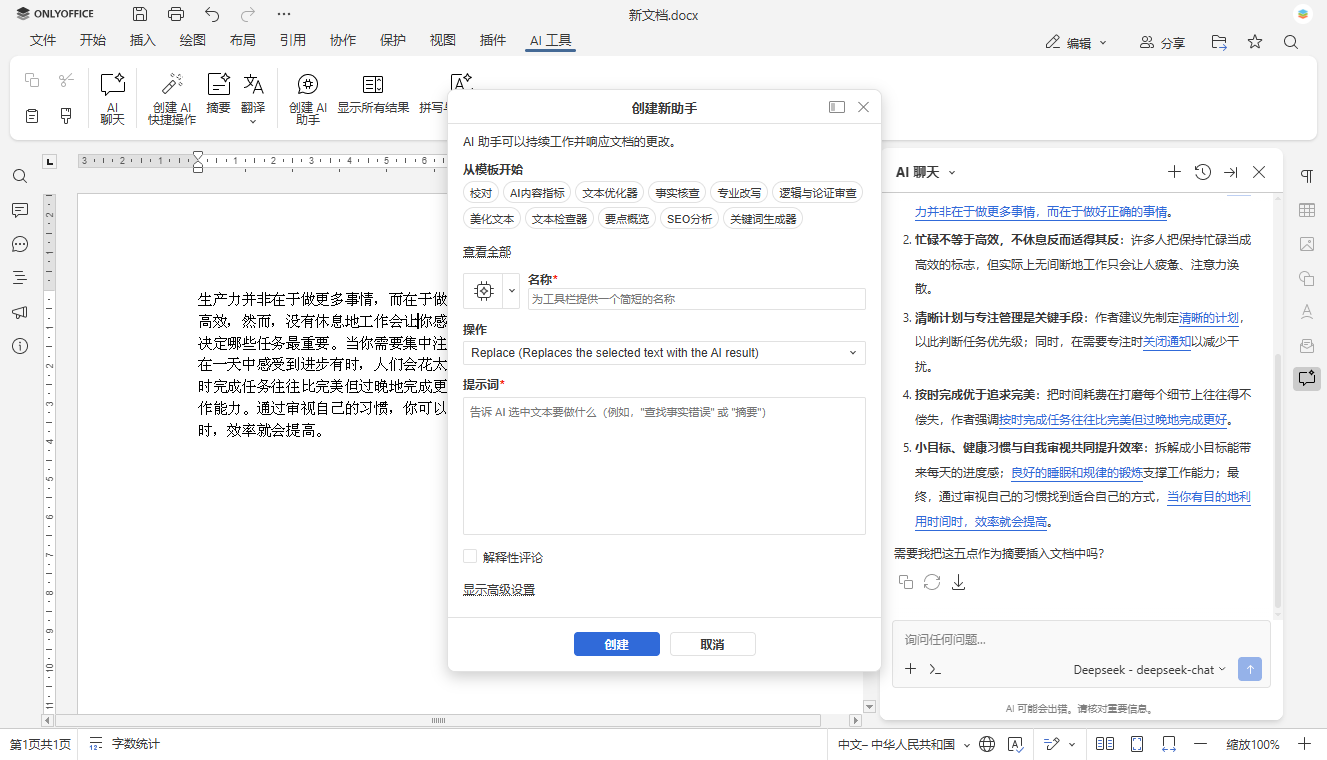Click 创建 AI 快捷操作 wand icon
Viewport: 1327px width, 760px height.
pyautogui.click(x=172, y=84)
